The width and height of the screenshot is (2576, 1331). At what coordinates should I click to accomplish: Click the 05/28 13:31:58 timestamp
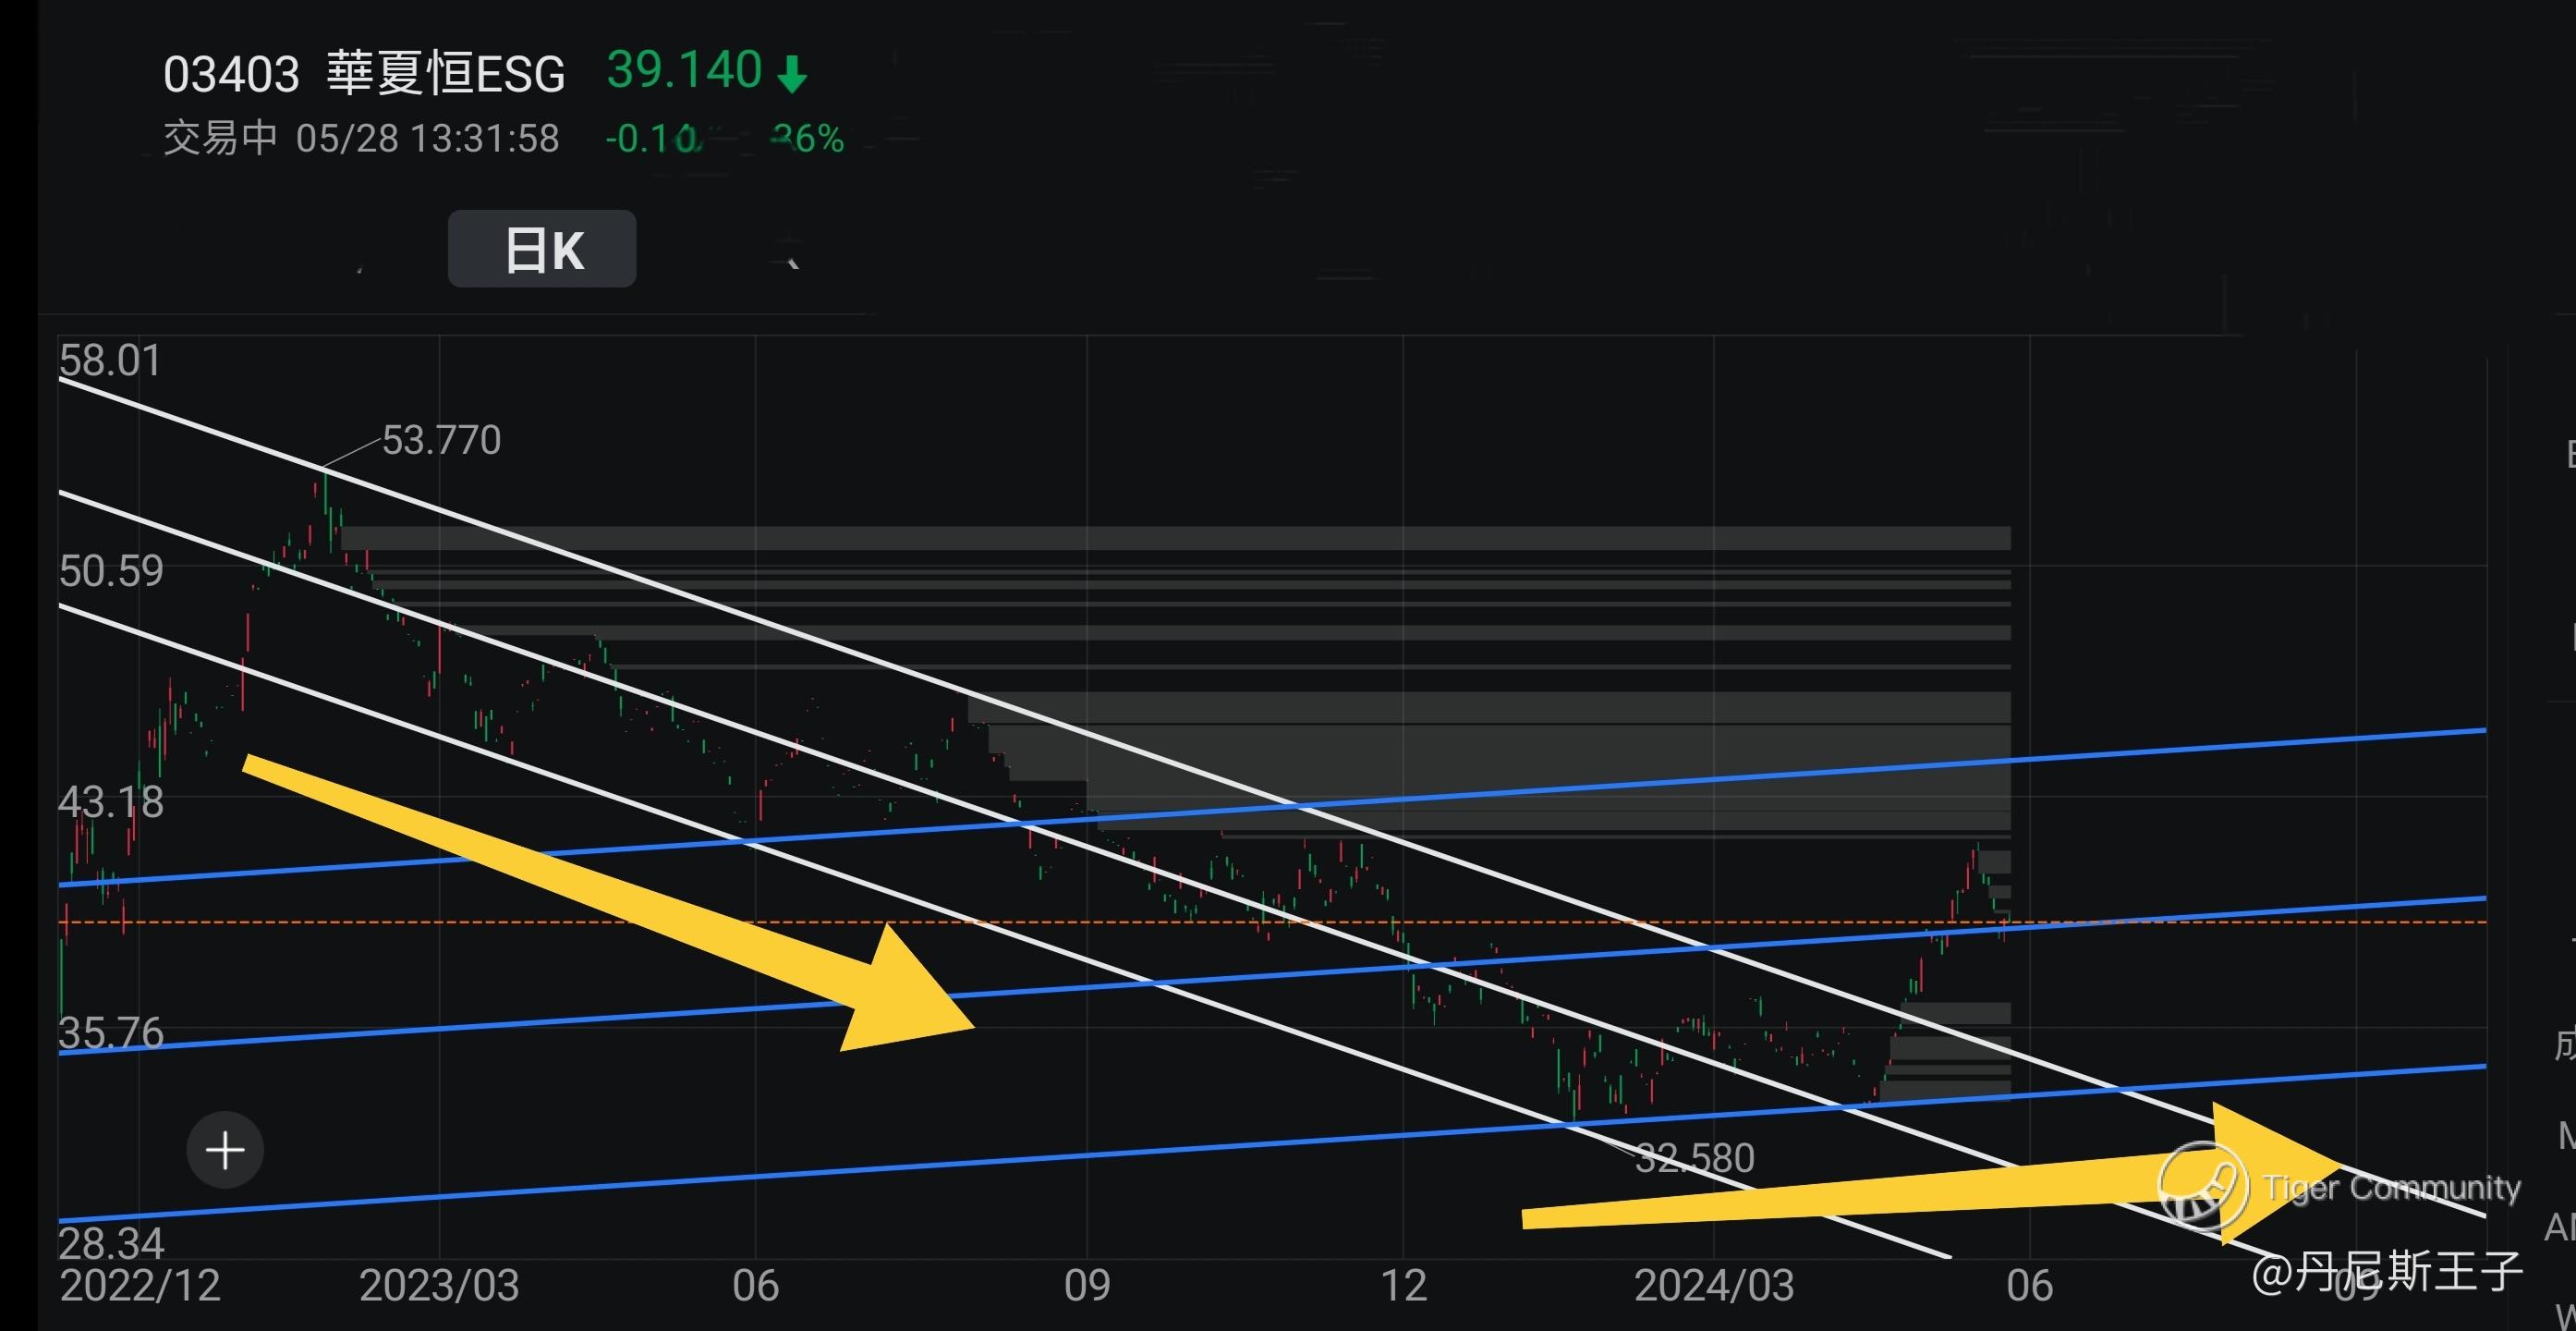coord(427,138)
